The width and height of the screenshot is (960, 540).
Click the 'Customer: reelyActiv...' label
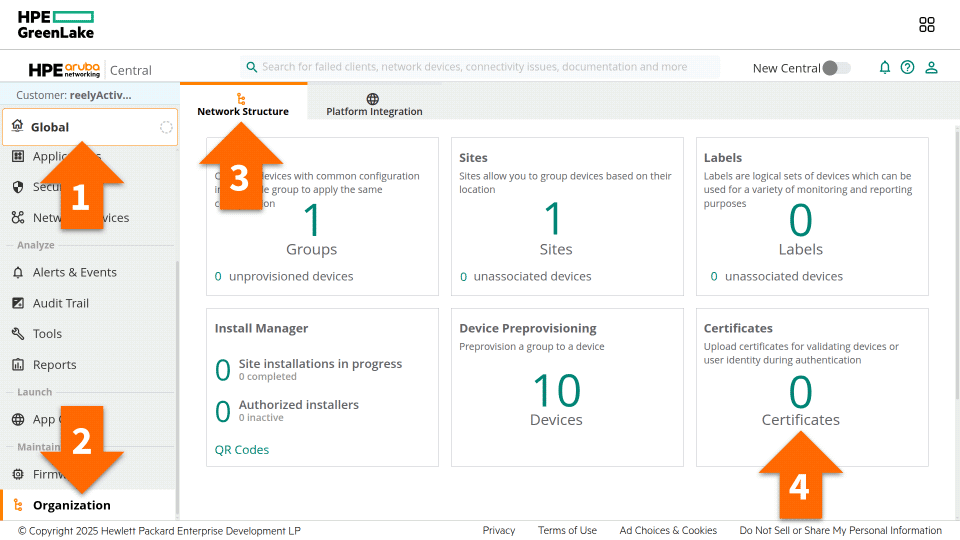point(73,95)
